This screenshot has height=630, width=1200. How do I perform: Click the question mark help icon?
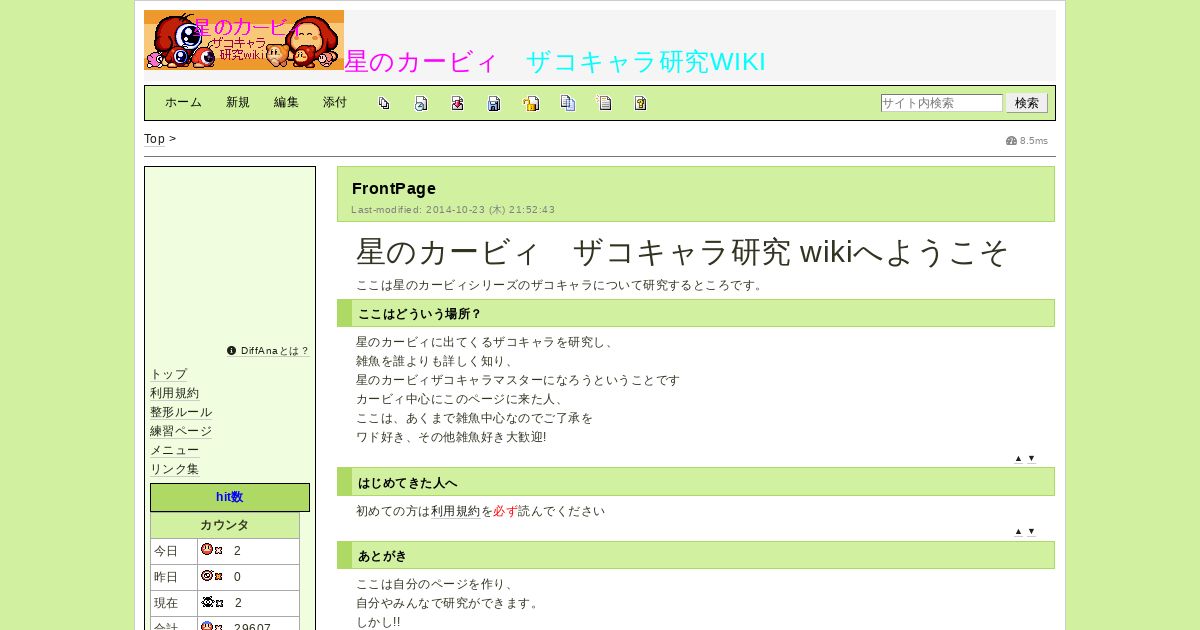[640, 103]
